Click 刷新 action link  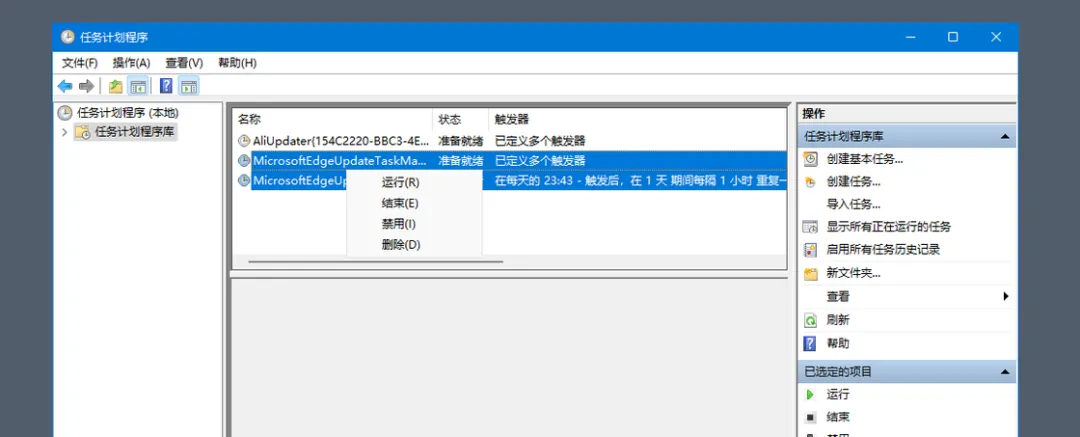(x=838, y=320)
